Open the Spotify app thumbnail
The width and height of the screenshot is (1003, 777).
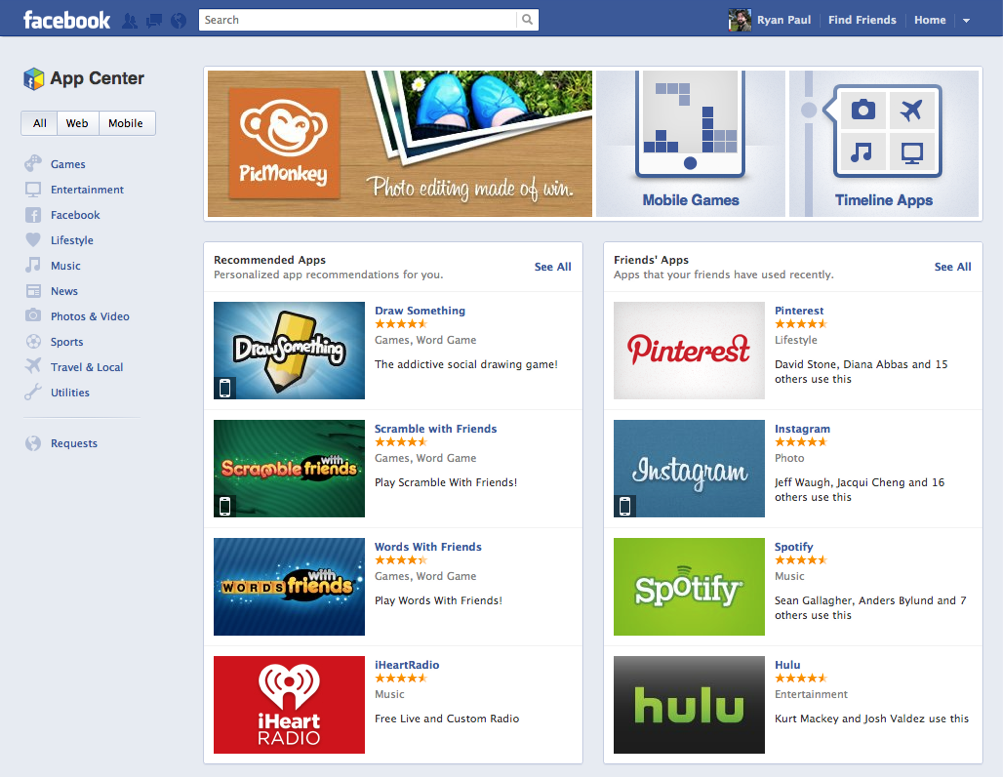(x=689, y=587)
